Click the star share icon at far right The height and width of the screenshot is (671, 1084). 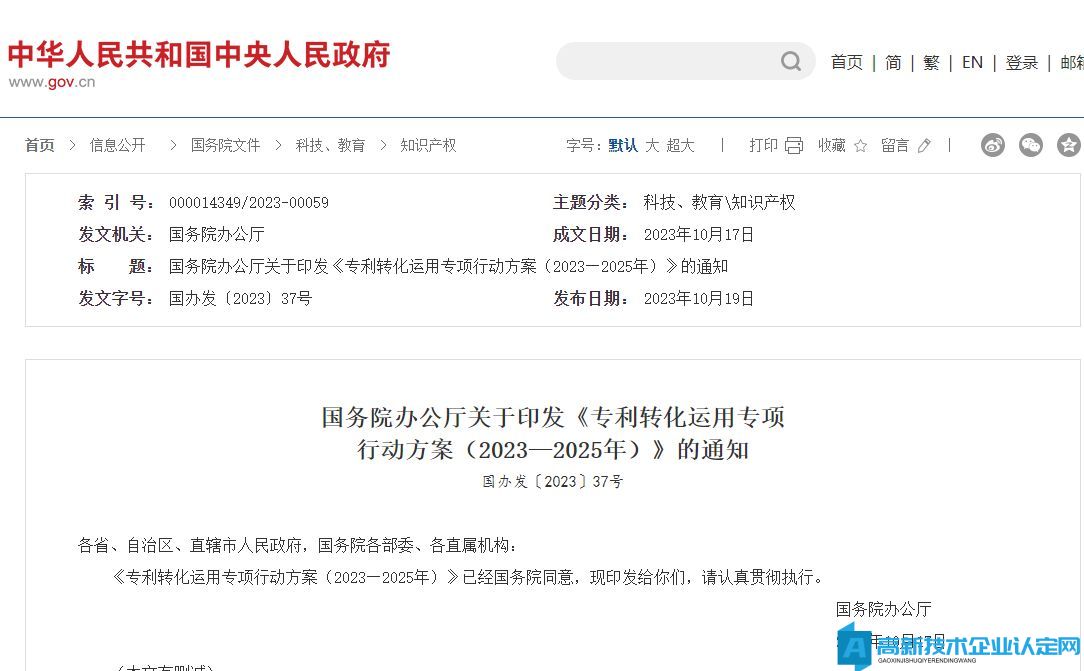click(1069, 145)
